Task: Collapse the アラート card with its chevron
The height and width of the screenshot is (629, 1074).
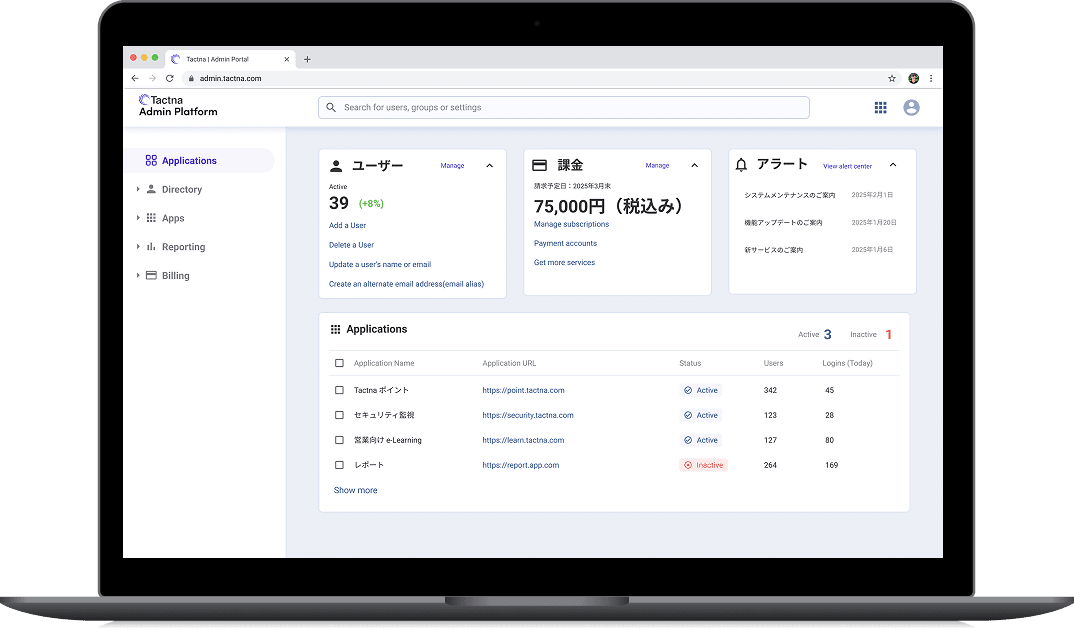Action: [893, 164]
